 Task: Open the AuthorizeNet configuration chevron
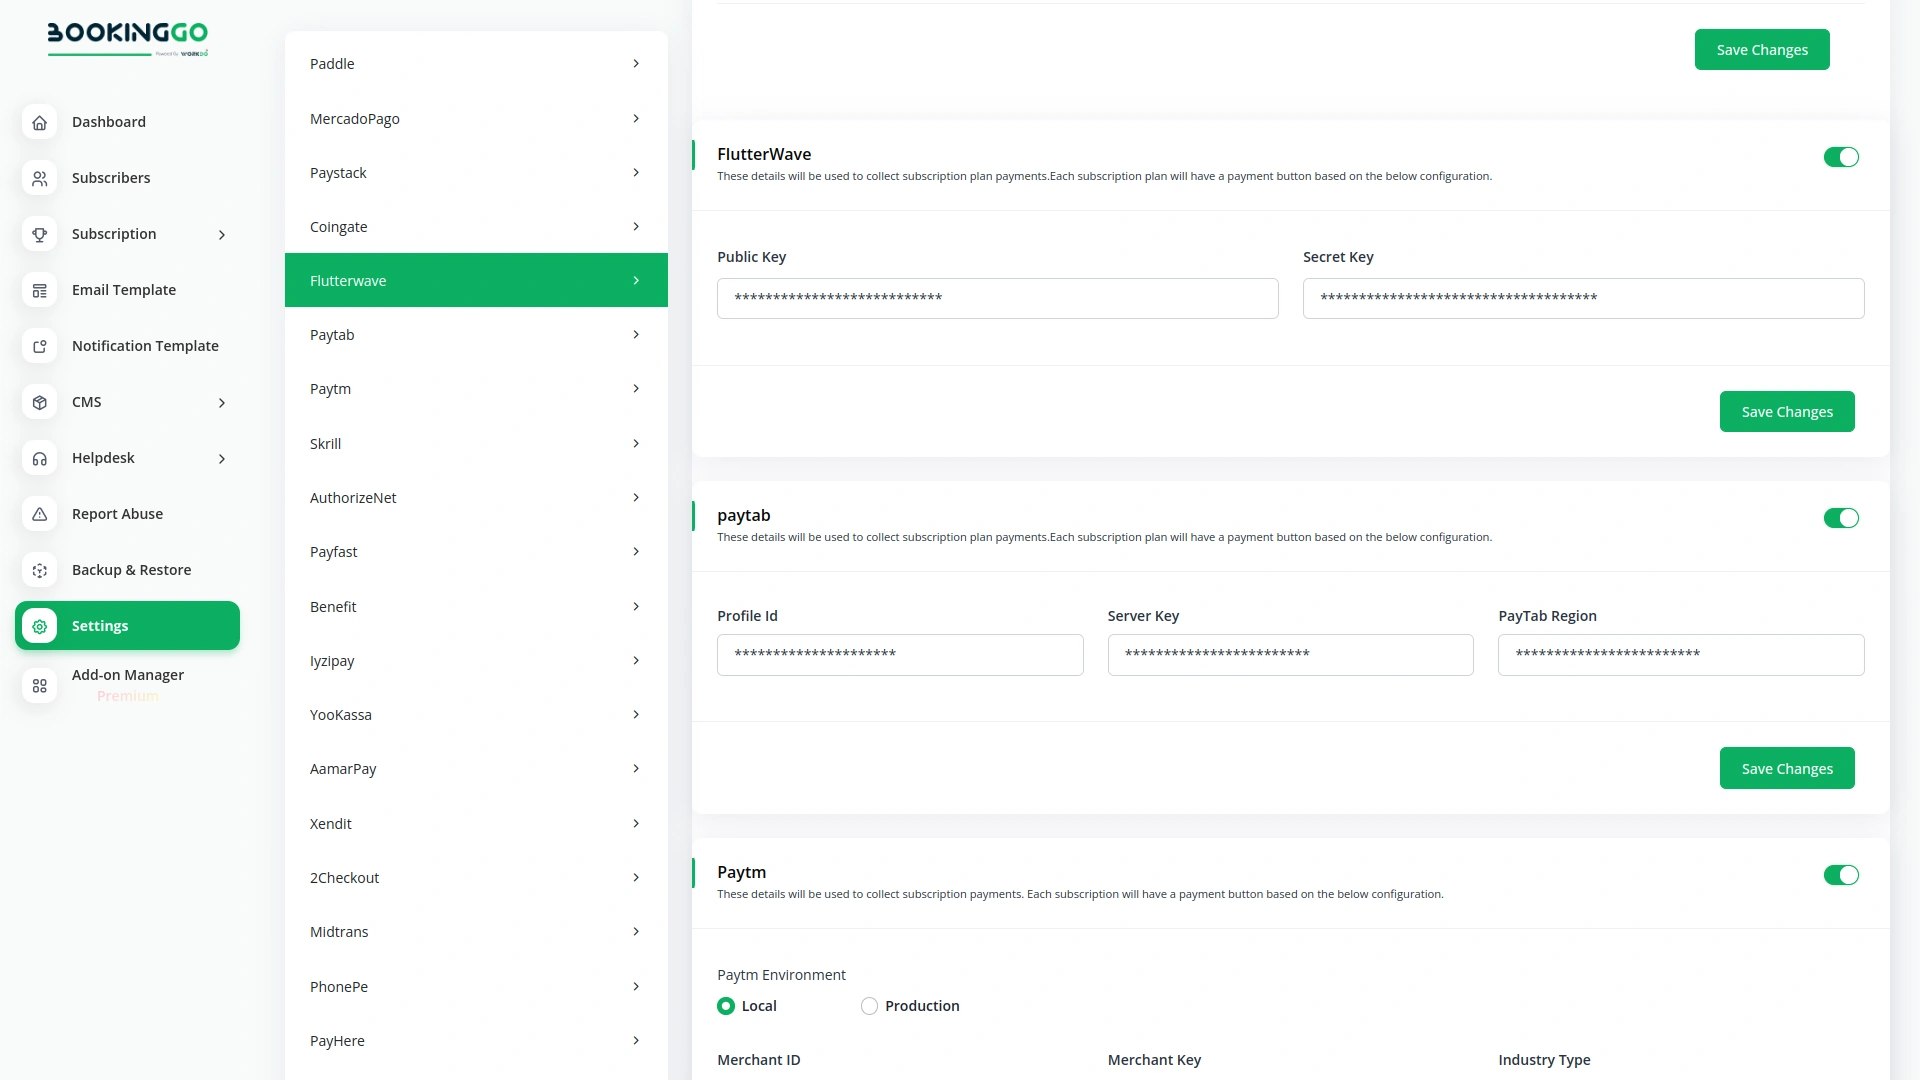(x=636, y=497)
